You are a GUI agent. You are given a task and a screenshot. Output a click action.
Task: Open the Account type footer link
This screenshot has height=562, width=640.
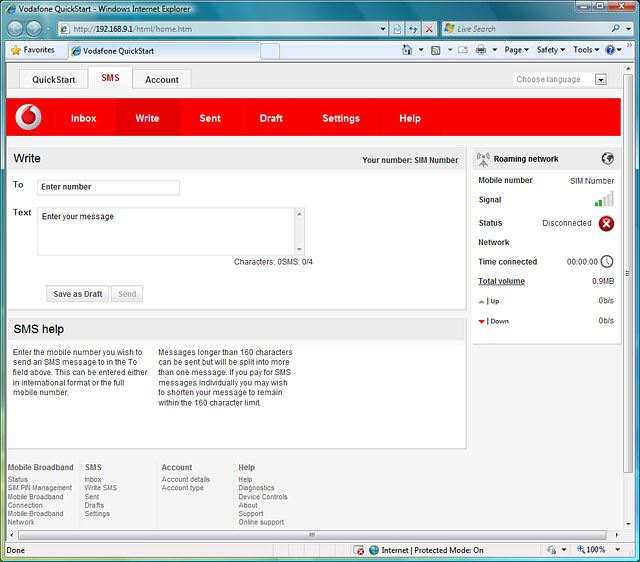coord(182,488)
